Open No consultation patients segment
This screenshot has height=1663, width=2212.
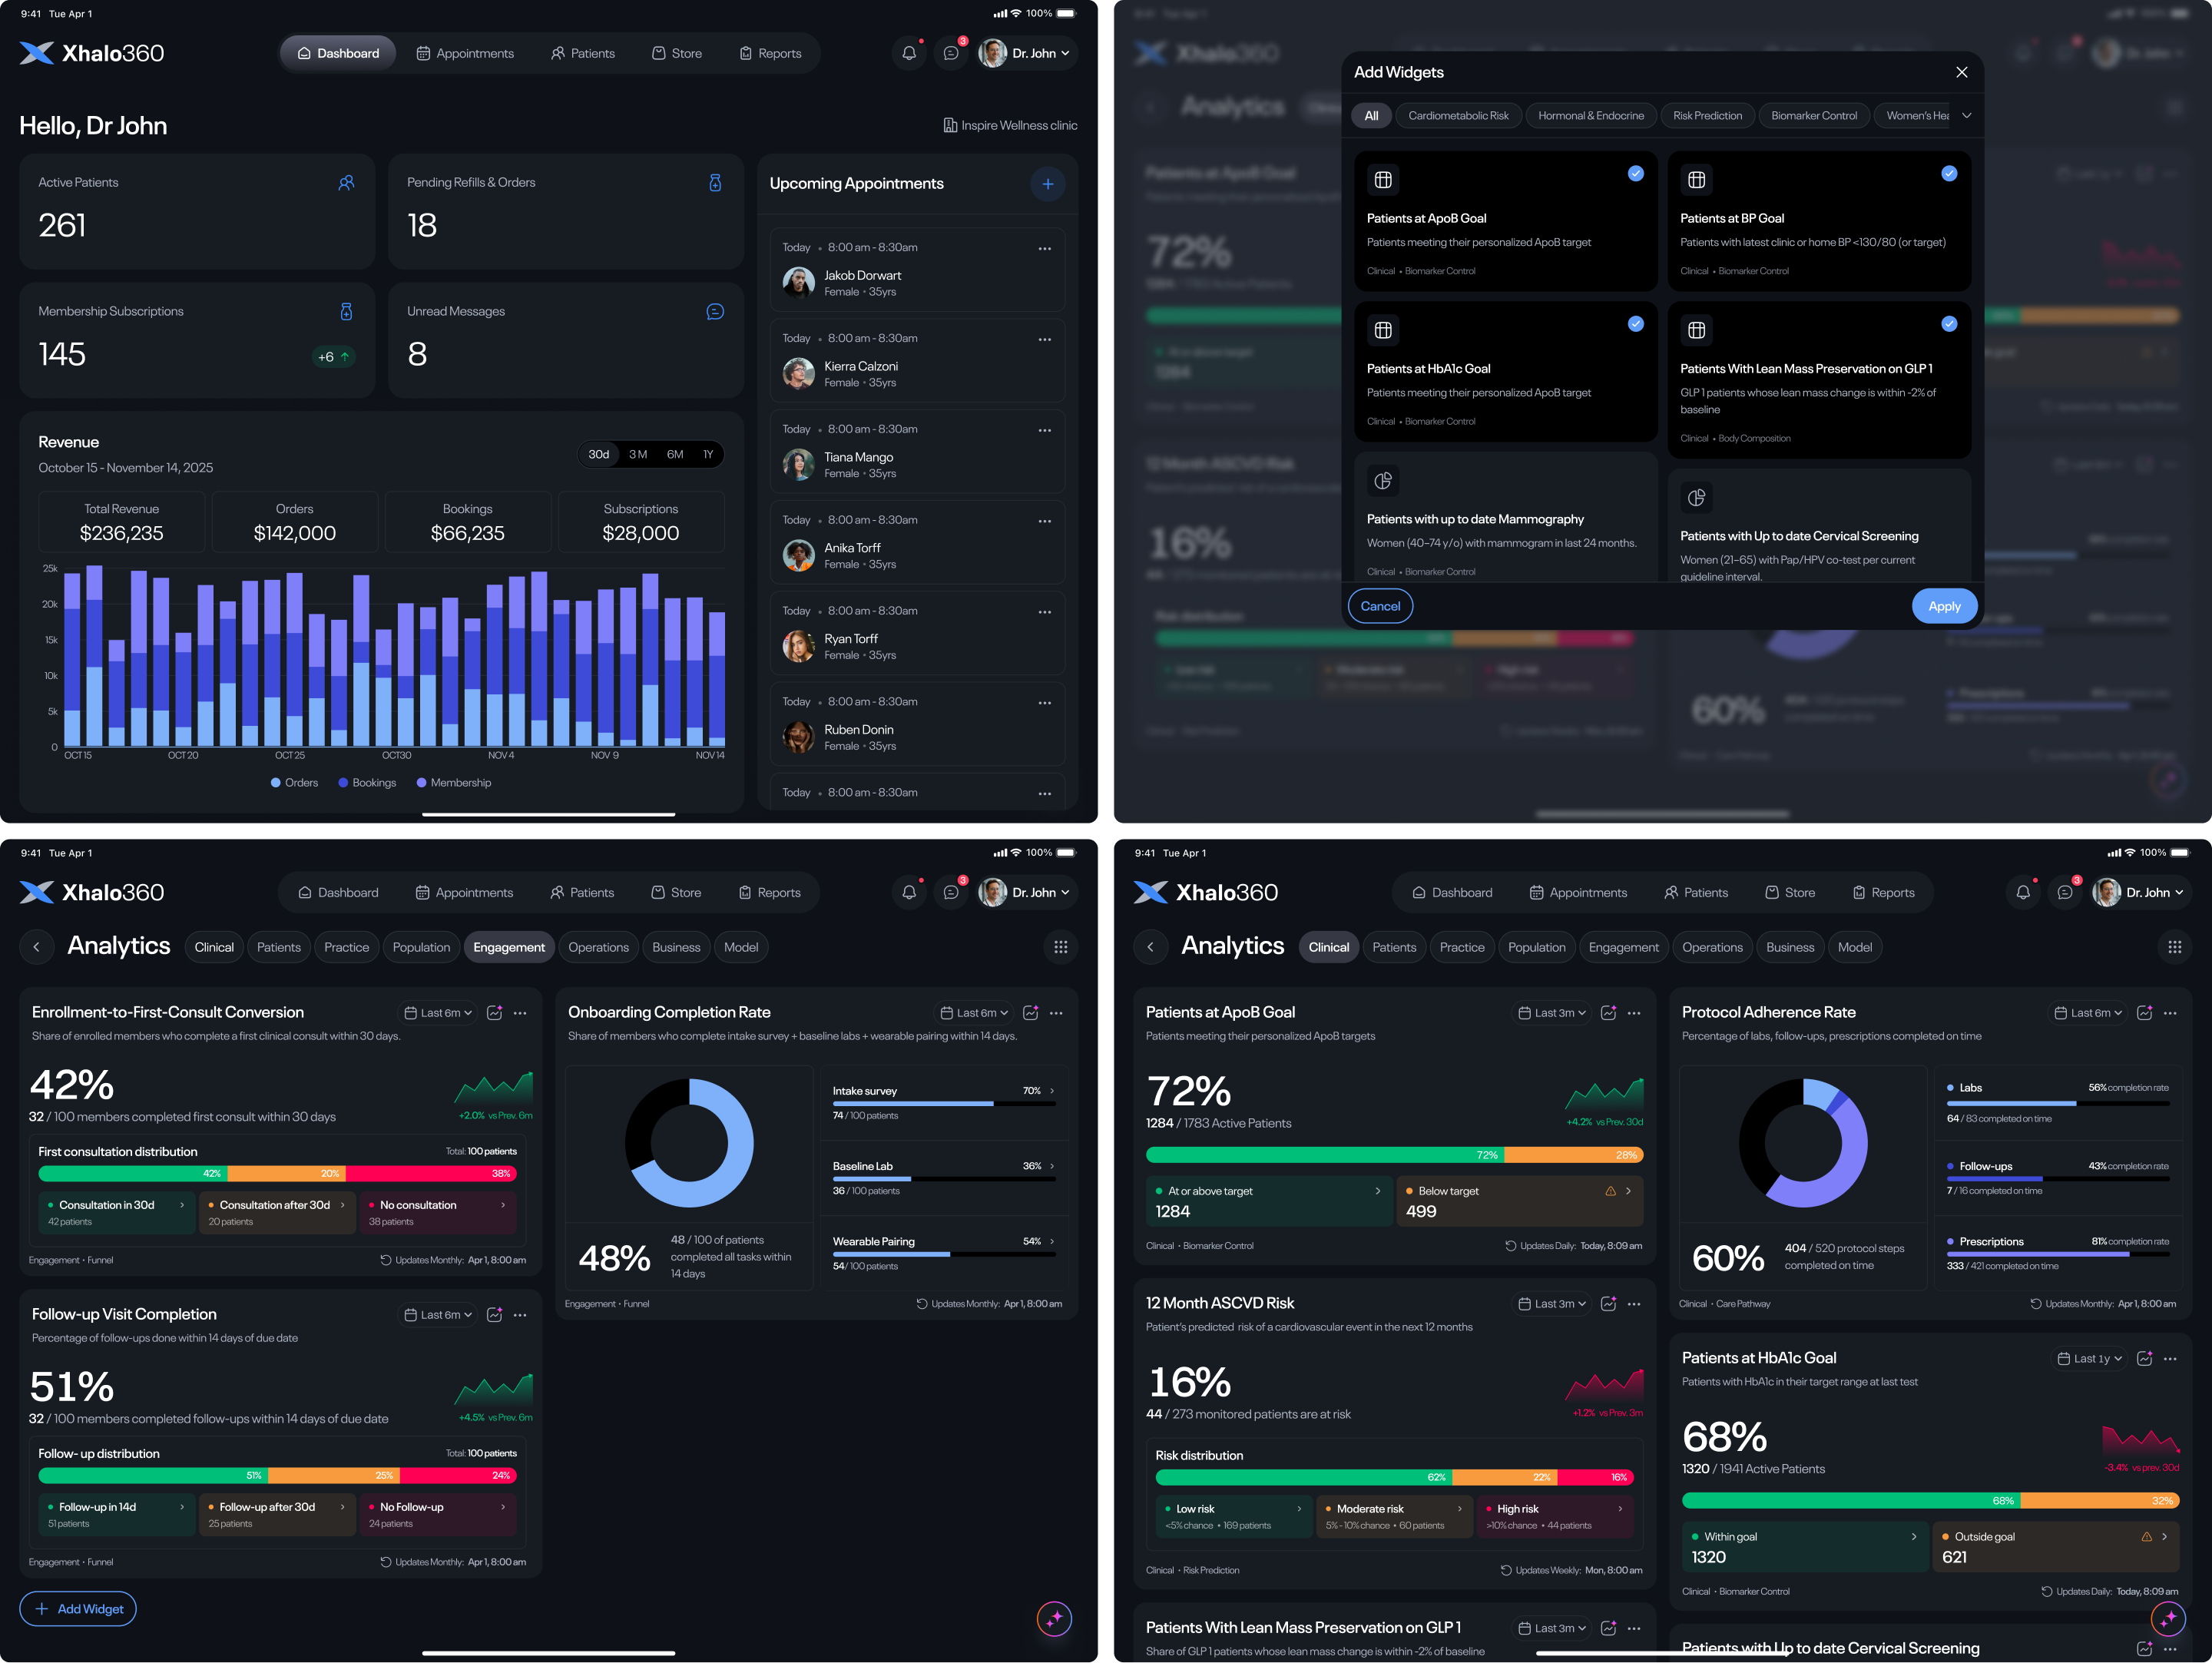tap(437, 1213)
